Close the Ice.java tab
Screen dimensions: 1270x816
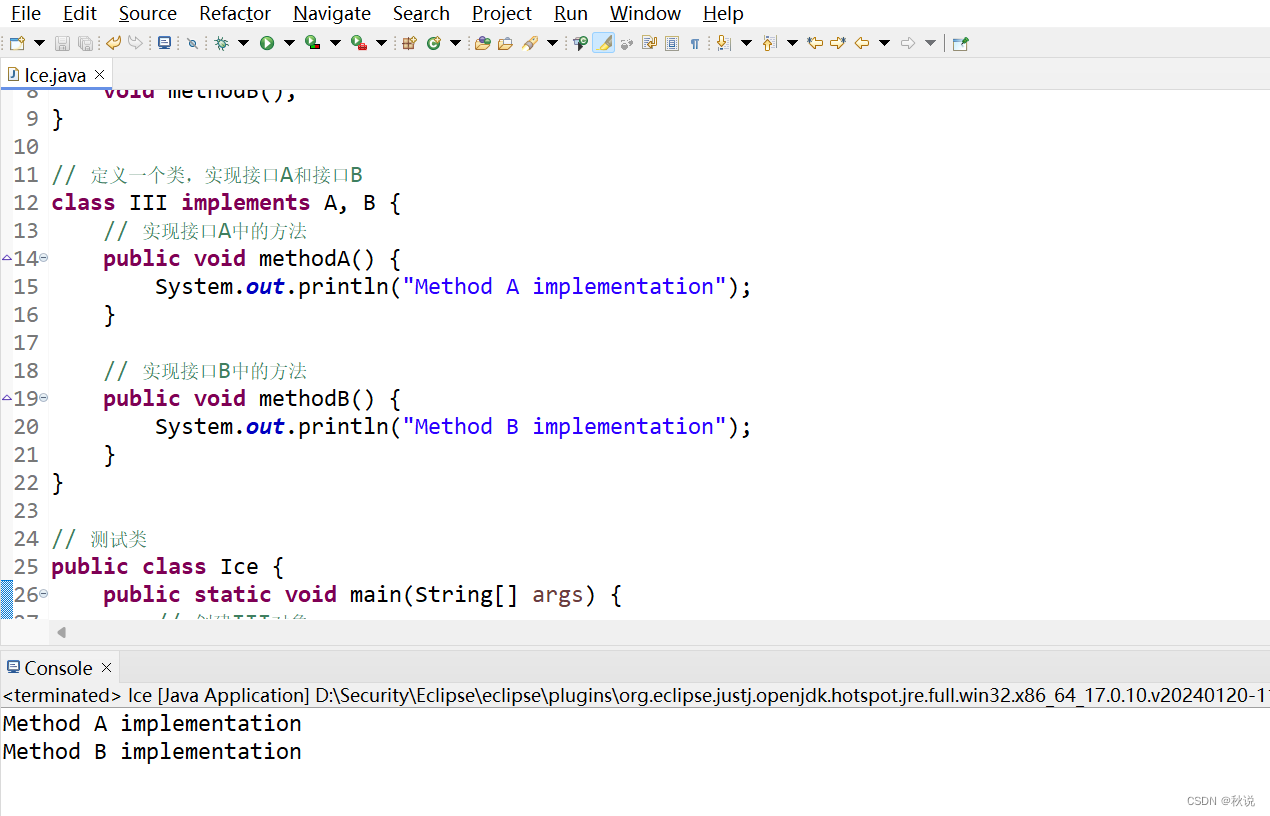101,75
